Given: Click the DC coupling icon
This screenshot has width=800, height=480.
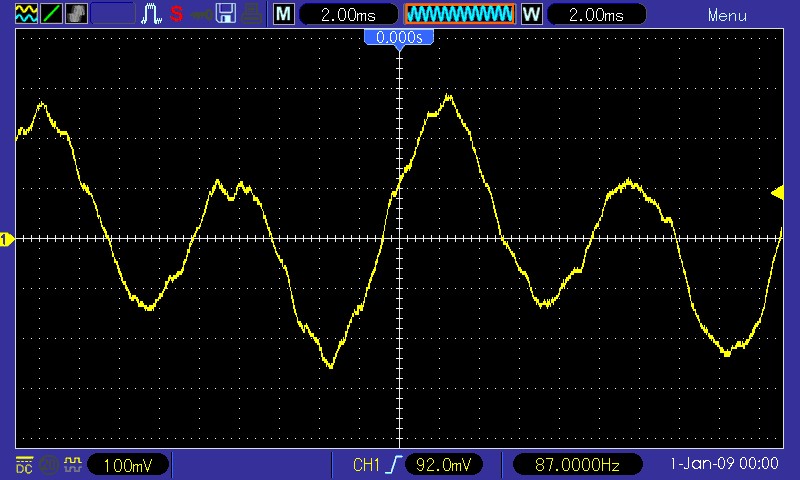Looking at the screenshot, I should pos(24,465).
